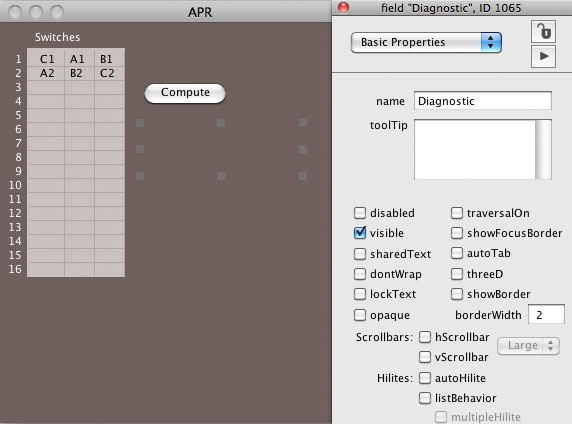The height and width of the screenshot is (424, 572).
Task: Select the C1 cell in the Switches table
Action: [x=47, y=59]
